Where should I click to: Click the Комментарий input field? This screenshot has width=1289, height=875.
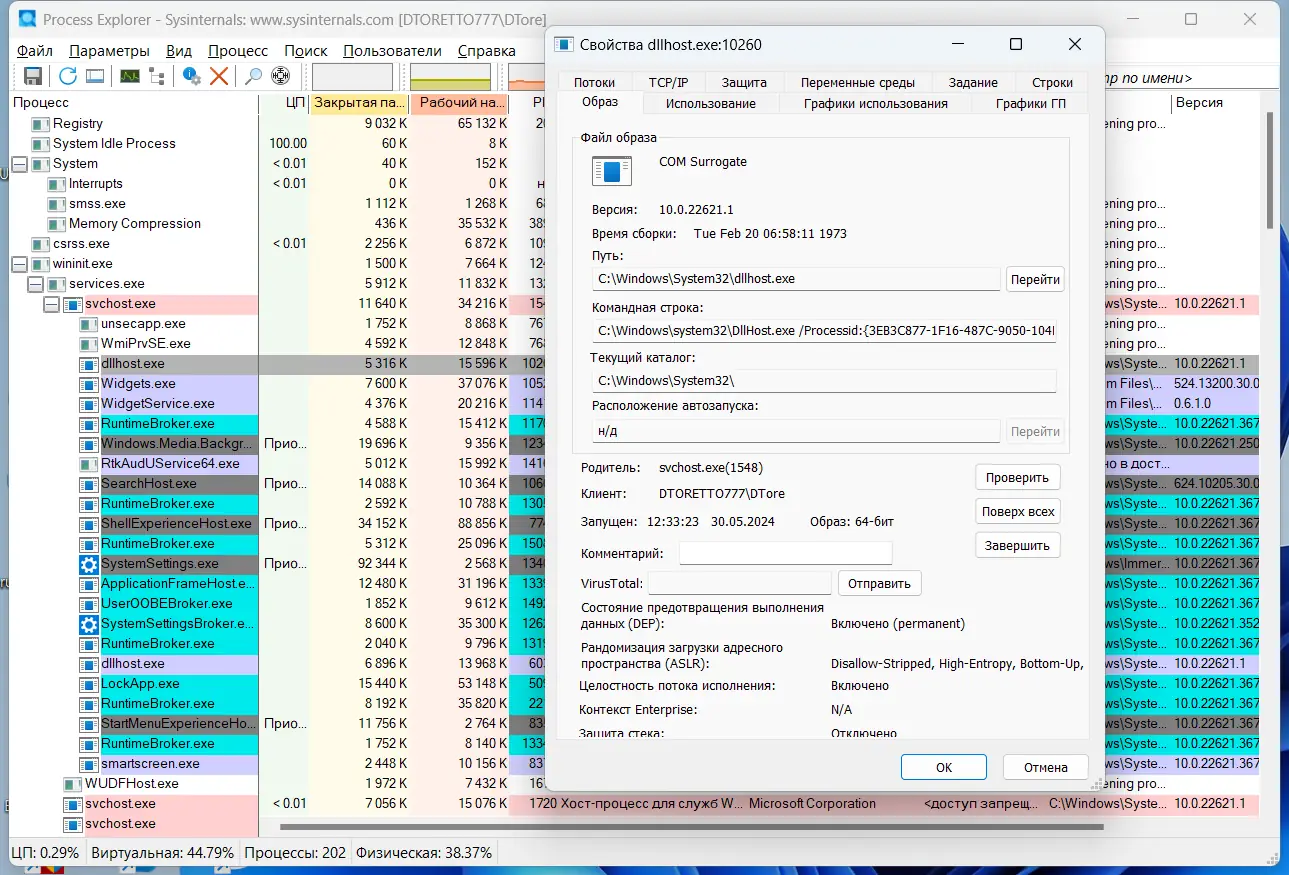tap(785, 553)
